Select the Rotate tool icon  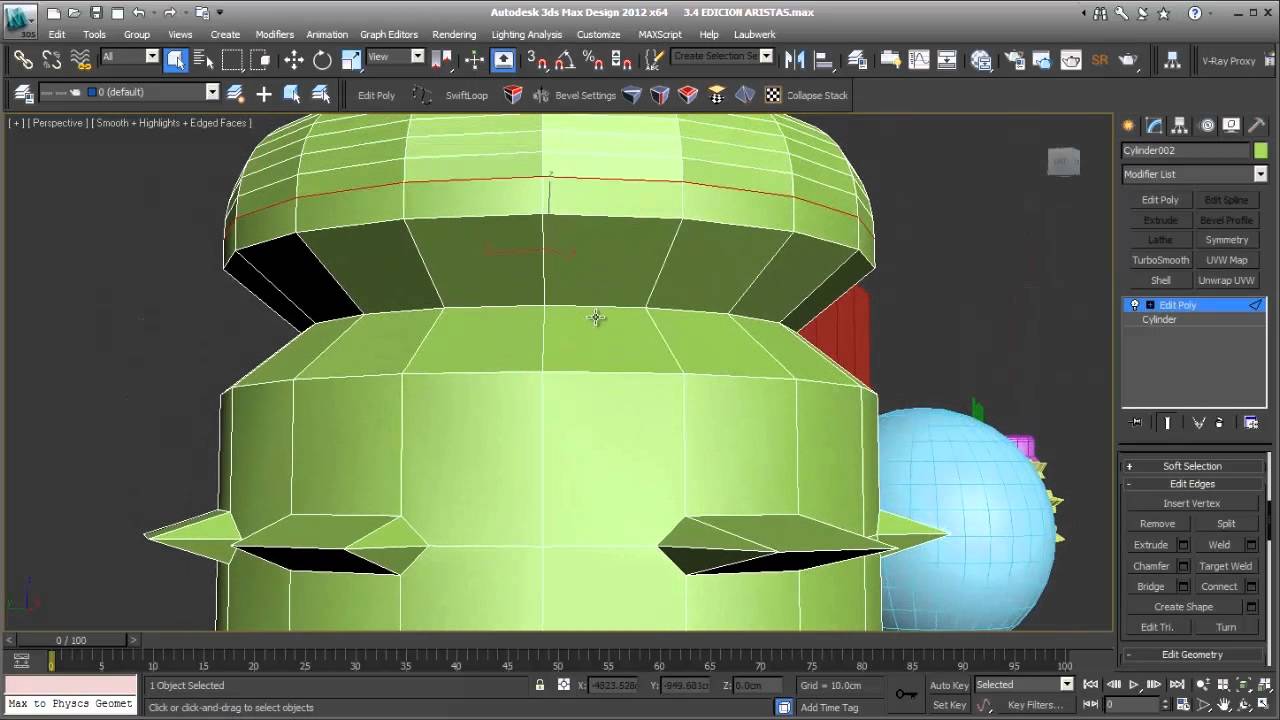click(322, 60)
